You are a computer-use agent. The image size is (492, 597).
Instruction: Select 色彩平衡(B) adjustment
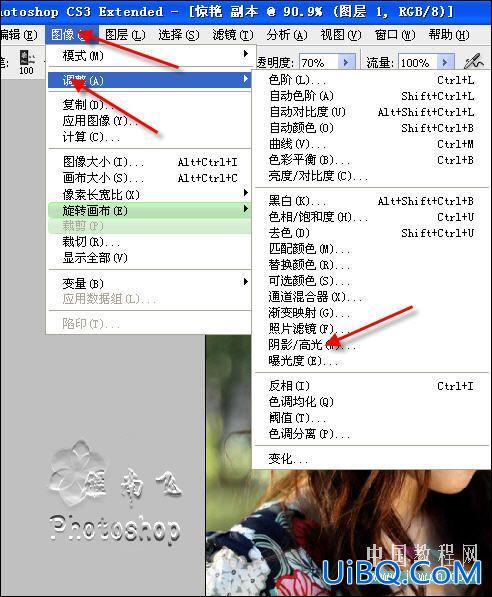(x=372, y=160)
